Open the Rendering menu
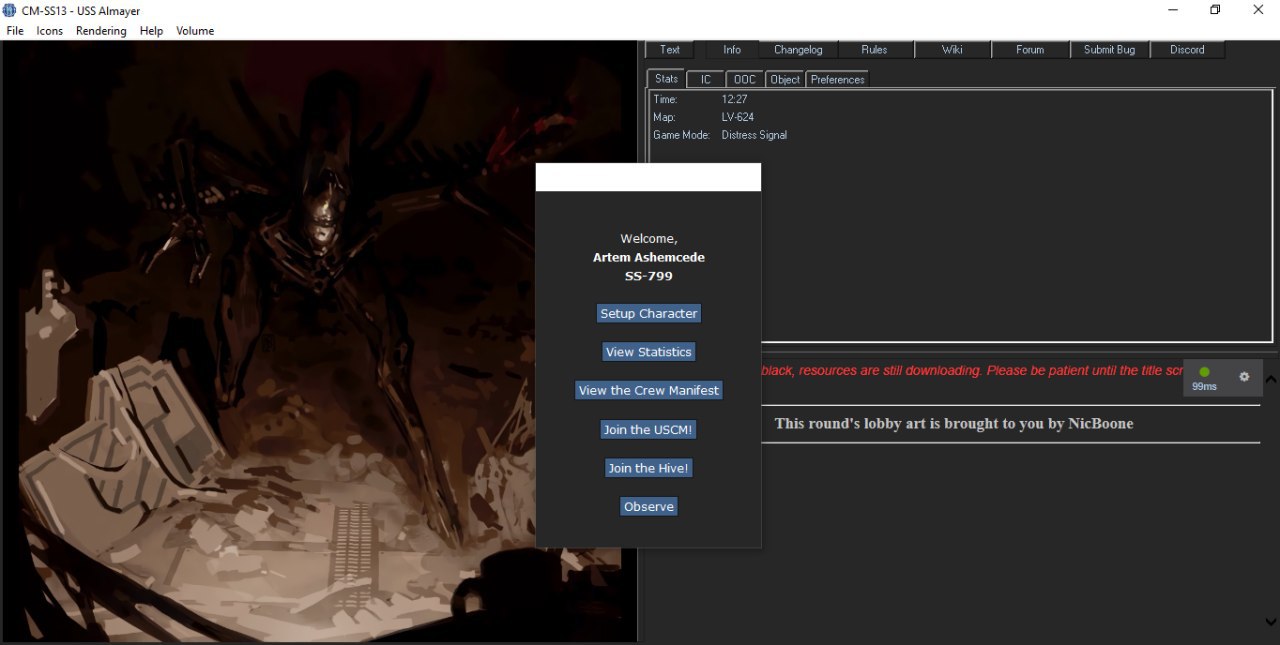 (101, 31)
